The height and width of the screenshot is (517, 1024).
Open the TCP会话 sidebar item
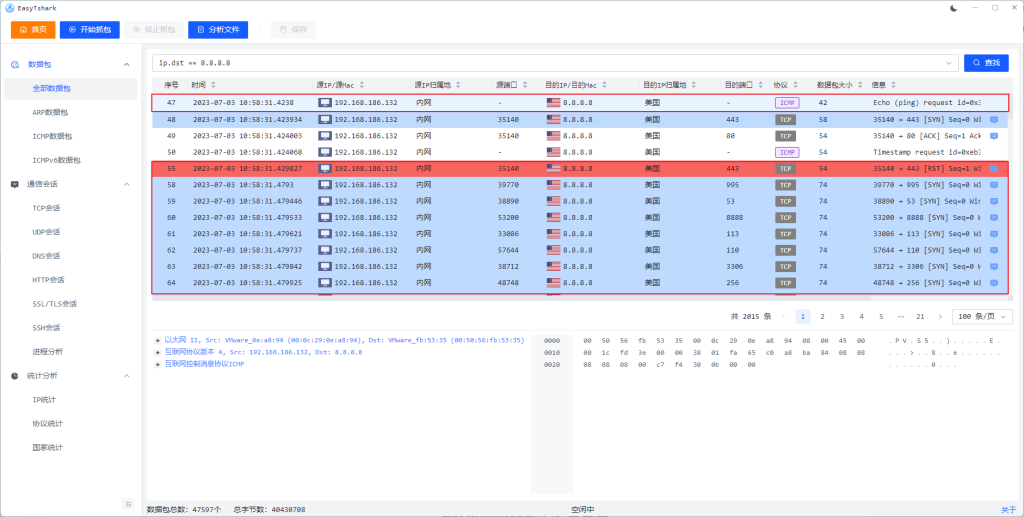pyautogui.click(x=46, y=208)
